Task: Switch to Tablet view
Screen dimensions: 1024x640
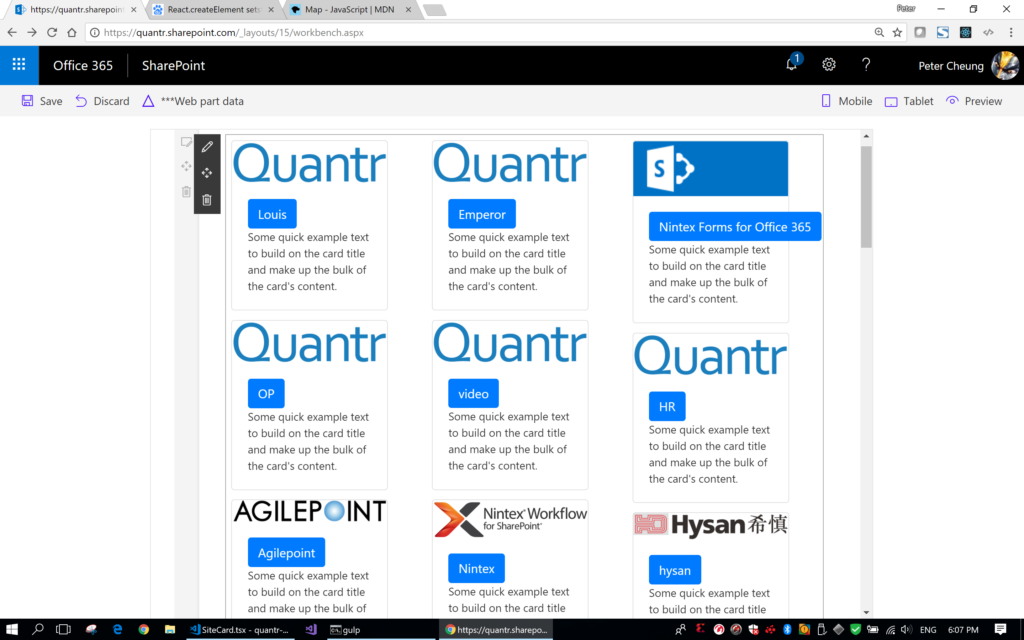Action: click(909, 101)
